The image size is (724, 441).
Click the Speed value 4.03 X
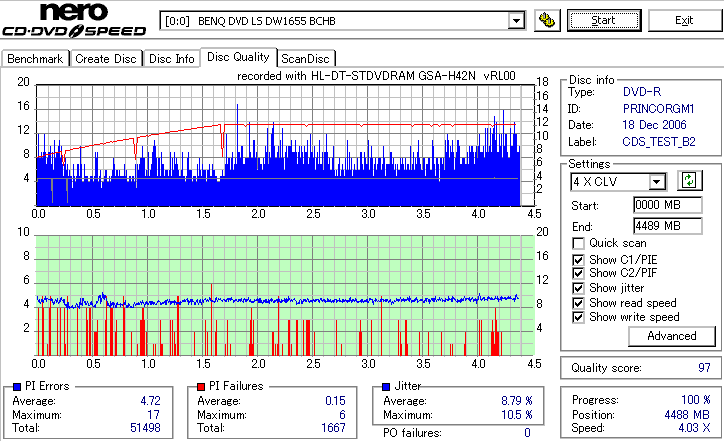[694, 428]
